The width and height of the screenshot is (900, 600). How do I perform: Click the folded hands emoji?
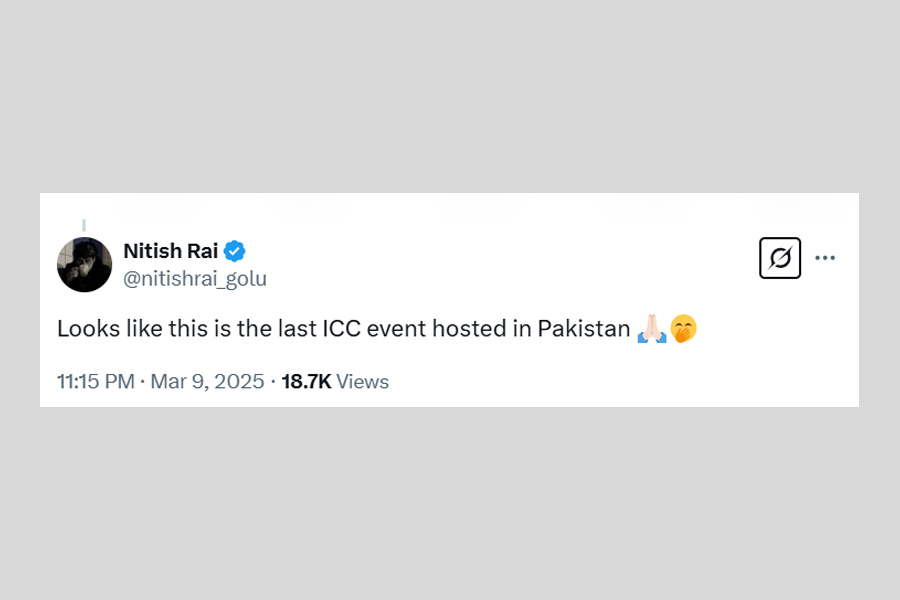click(651, 328)
